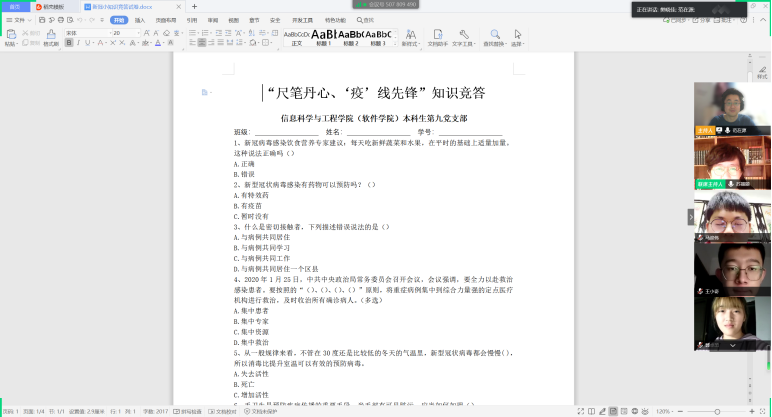The height and width of the screenshot is (417, 772).
Task: Click the 首页 home tab button
Action: pos(15,6)
